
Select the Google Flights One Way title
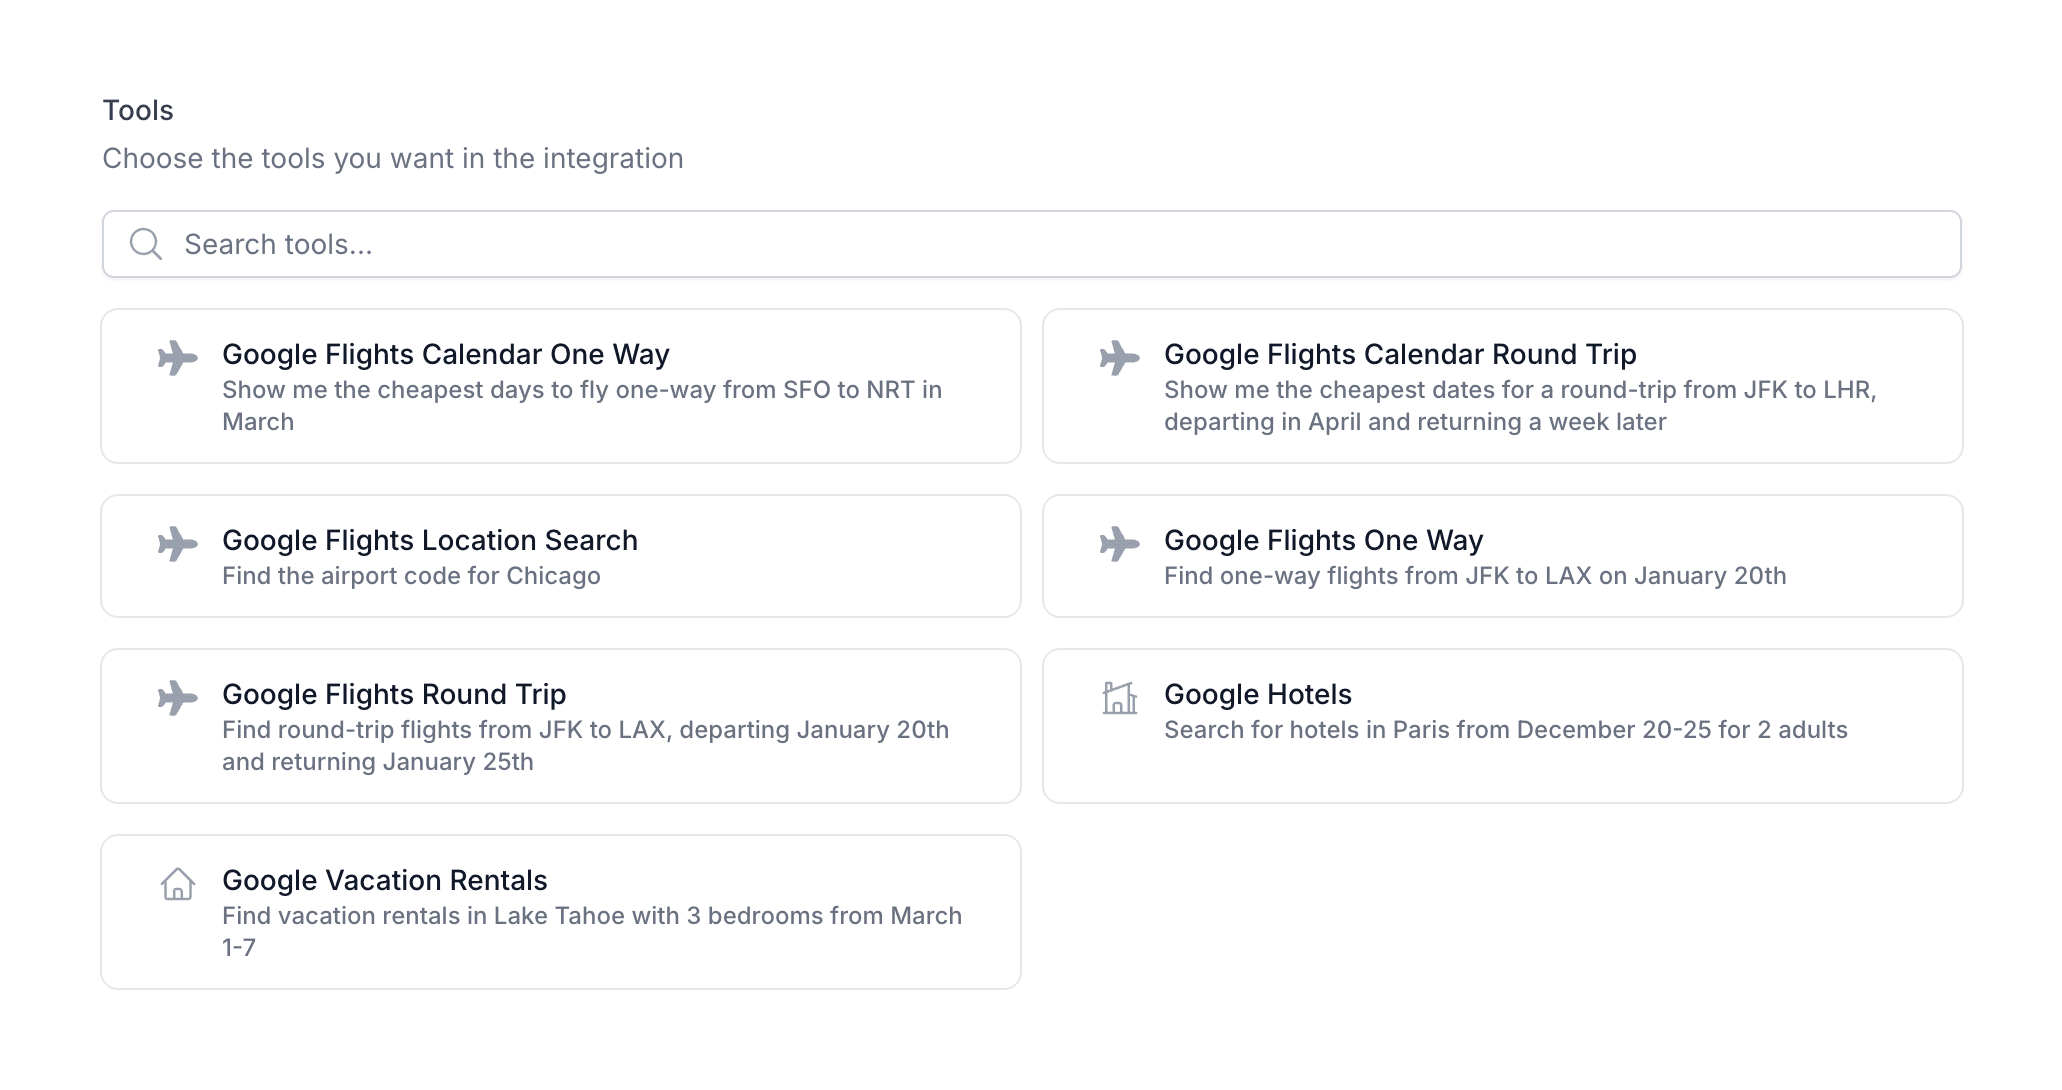pyautogui.click(x=1322, y=540)
